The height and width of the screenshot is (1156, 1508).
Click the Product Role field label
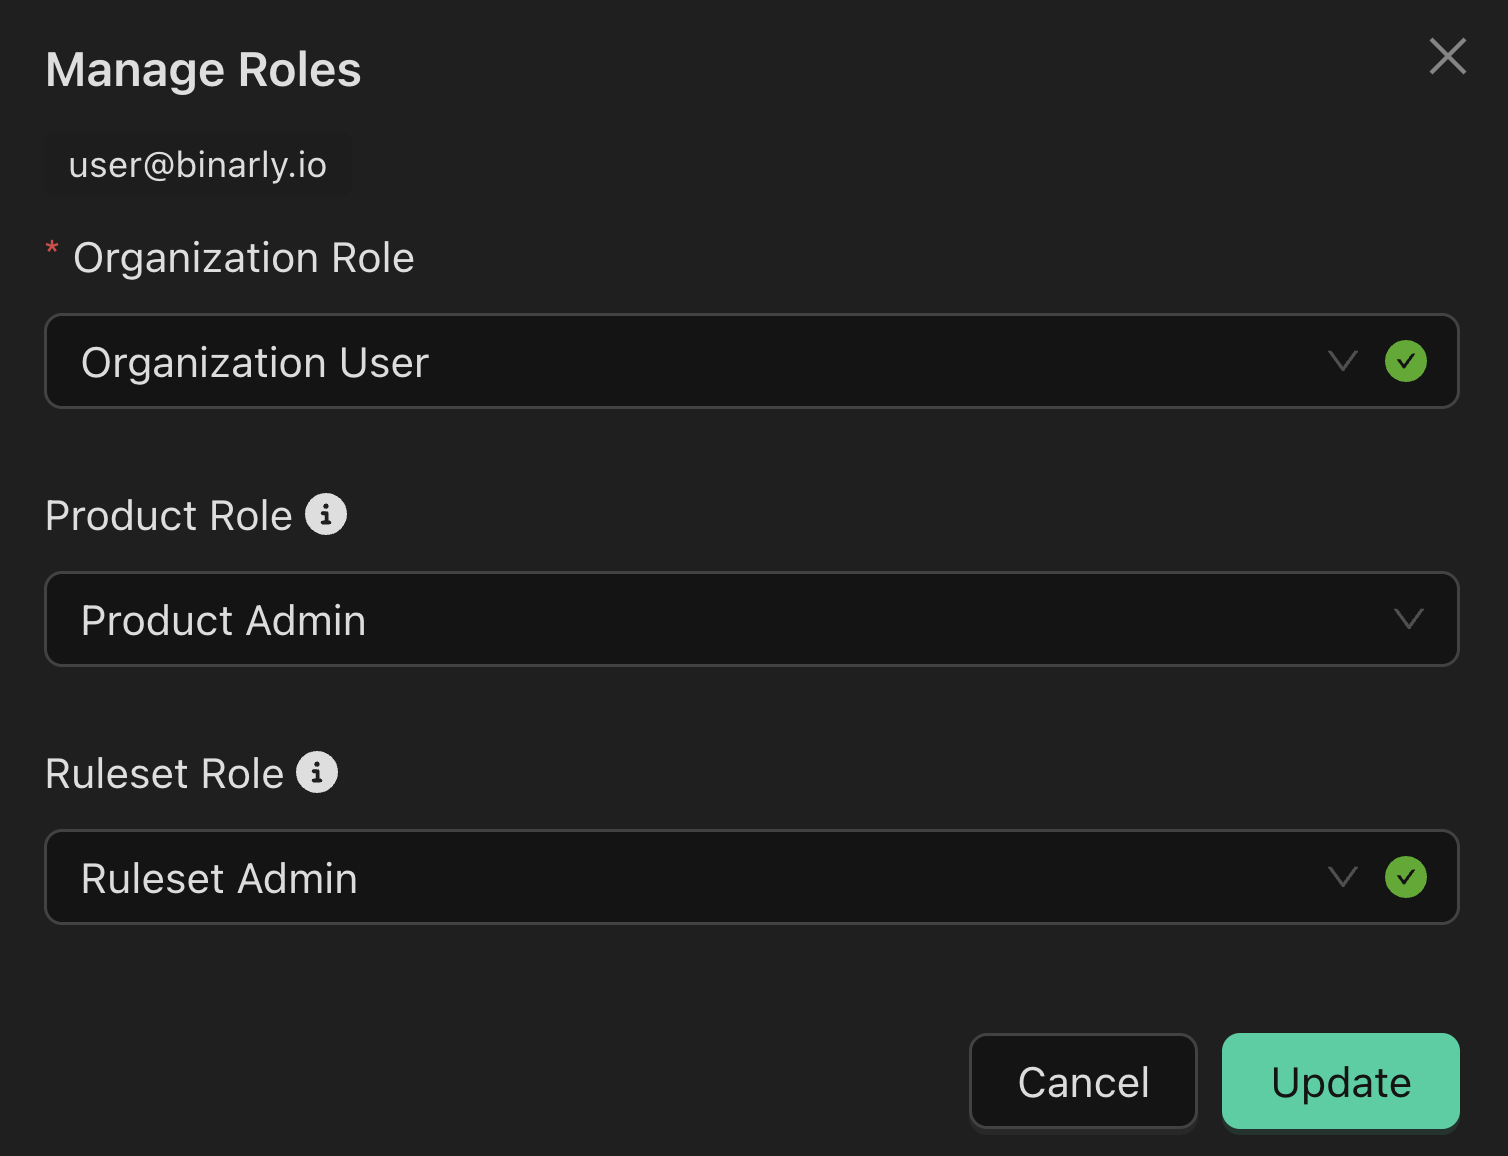coord(168,516)
